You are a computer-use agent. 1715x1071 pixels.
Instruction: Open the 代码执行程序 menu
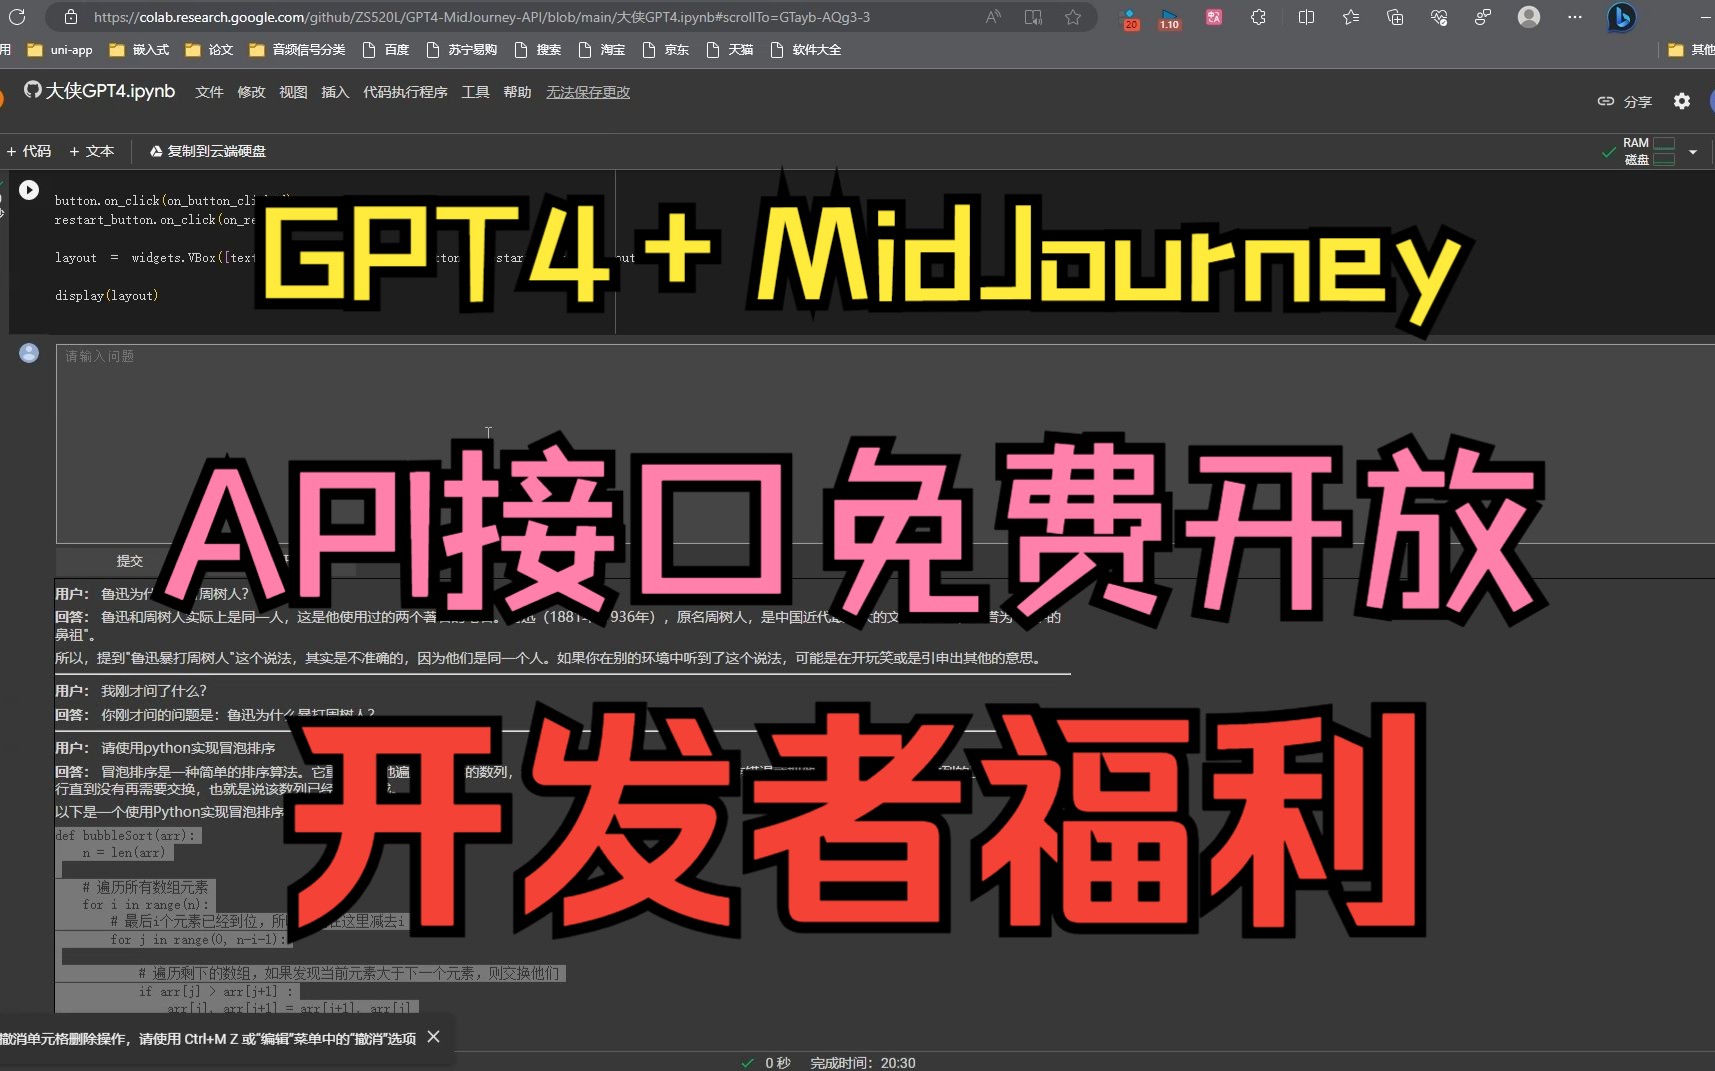(404, 91)
